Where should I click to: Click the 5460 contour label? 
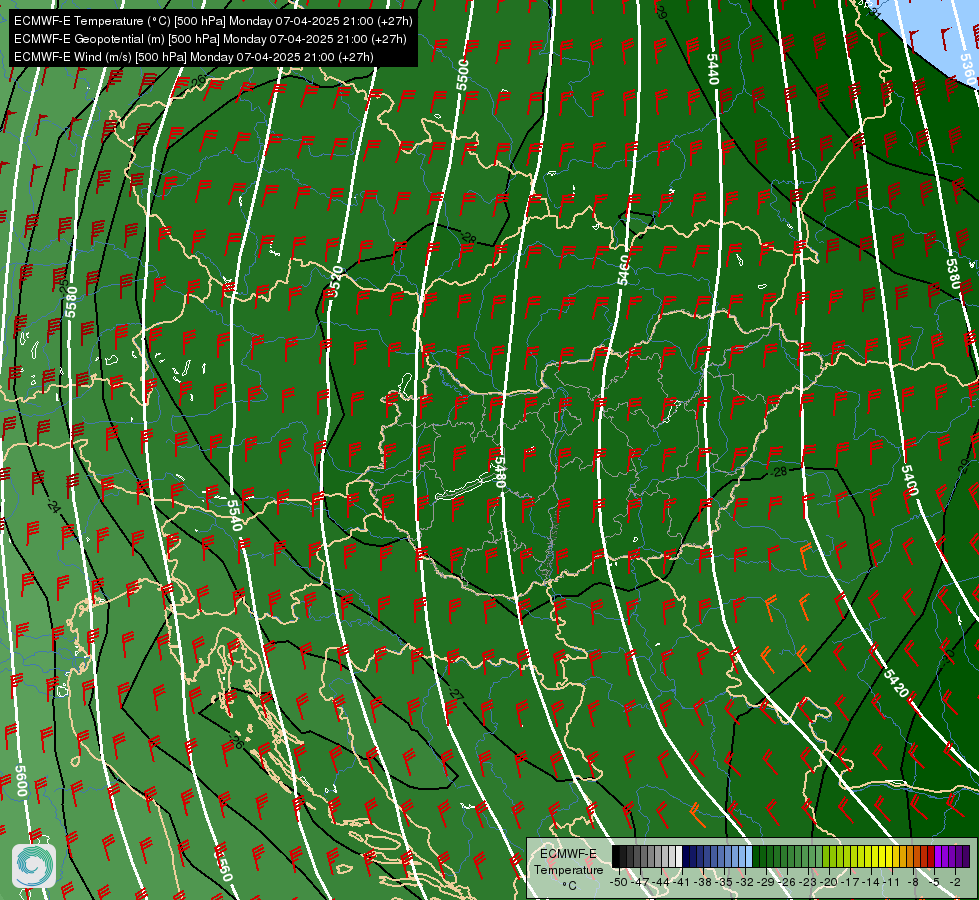coord(623,270)
